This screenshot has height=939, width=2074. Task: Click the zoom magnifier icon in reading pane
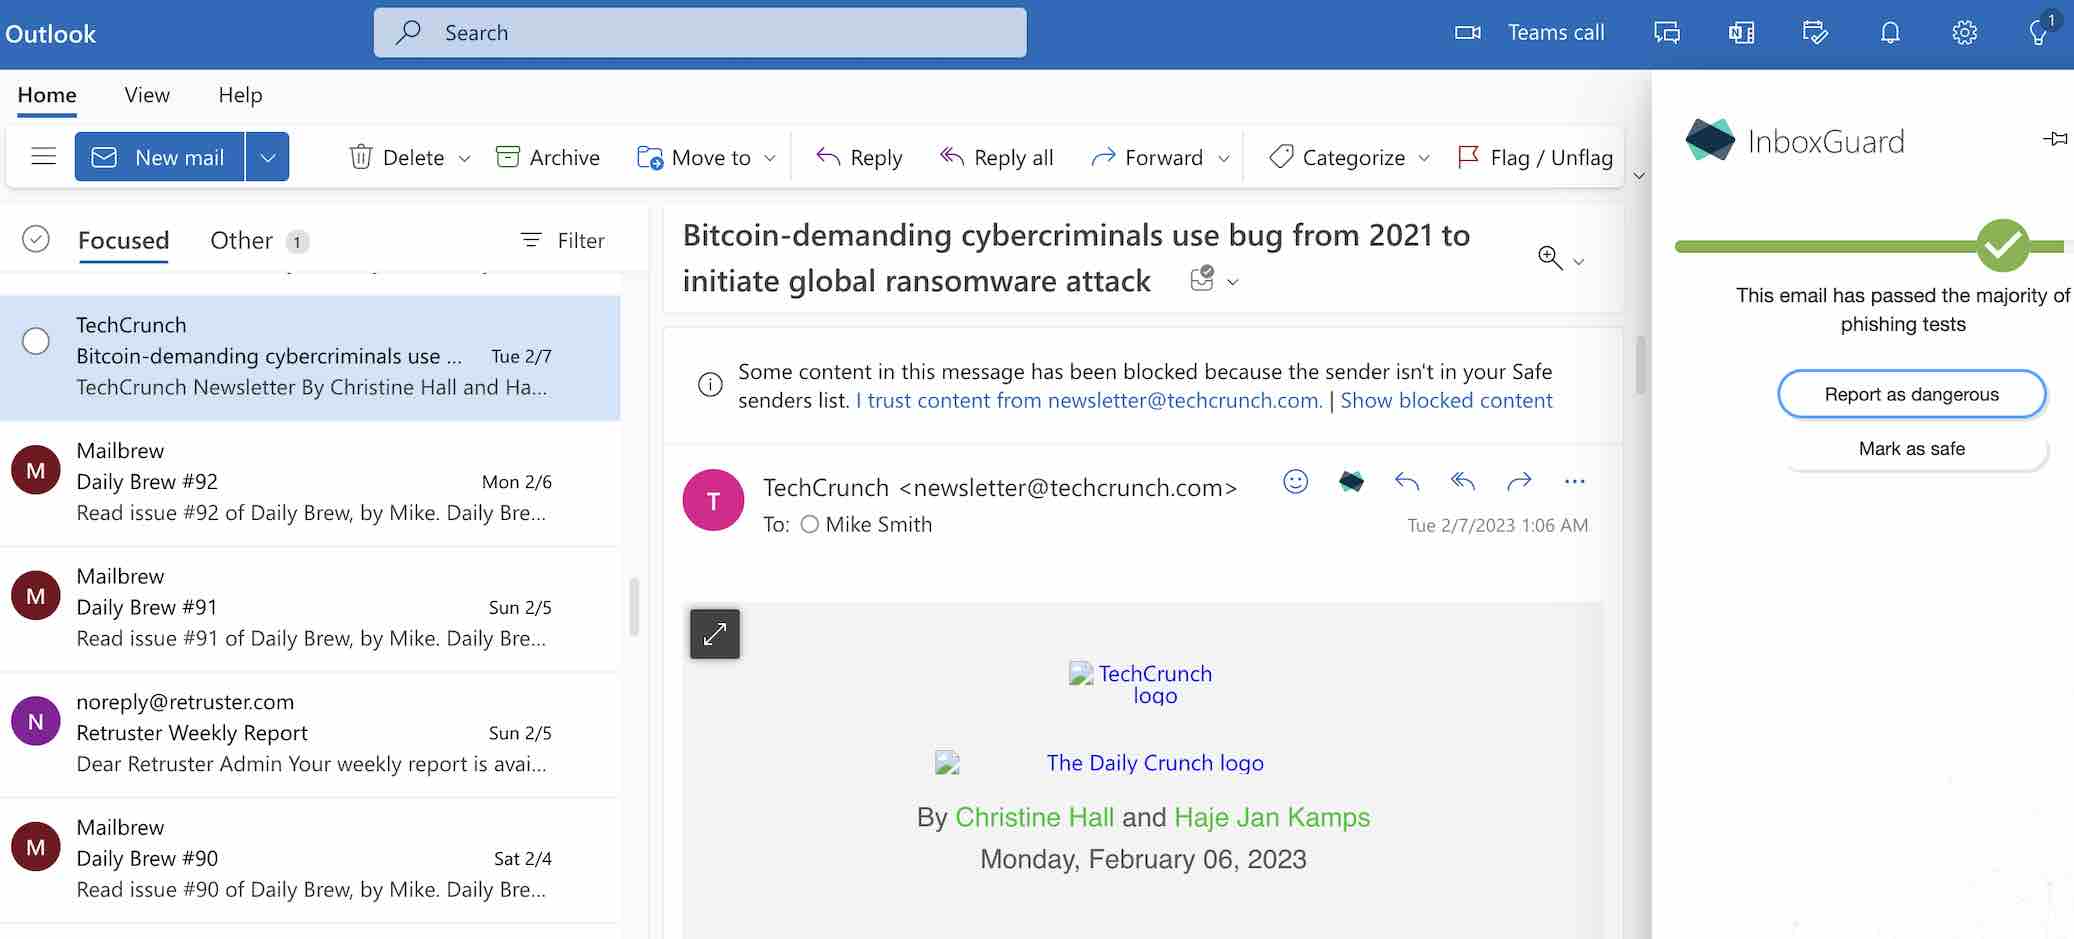click(1550, 258)
